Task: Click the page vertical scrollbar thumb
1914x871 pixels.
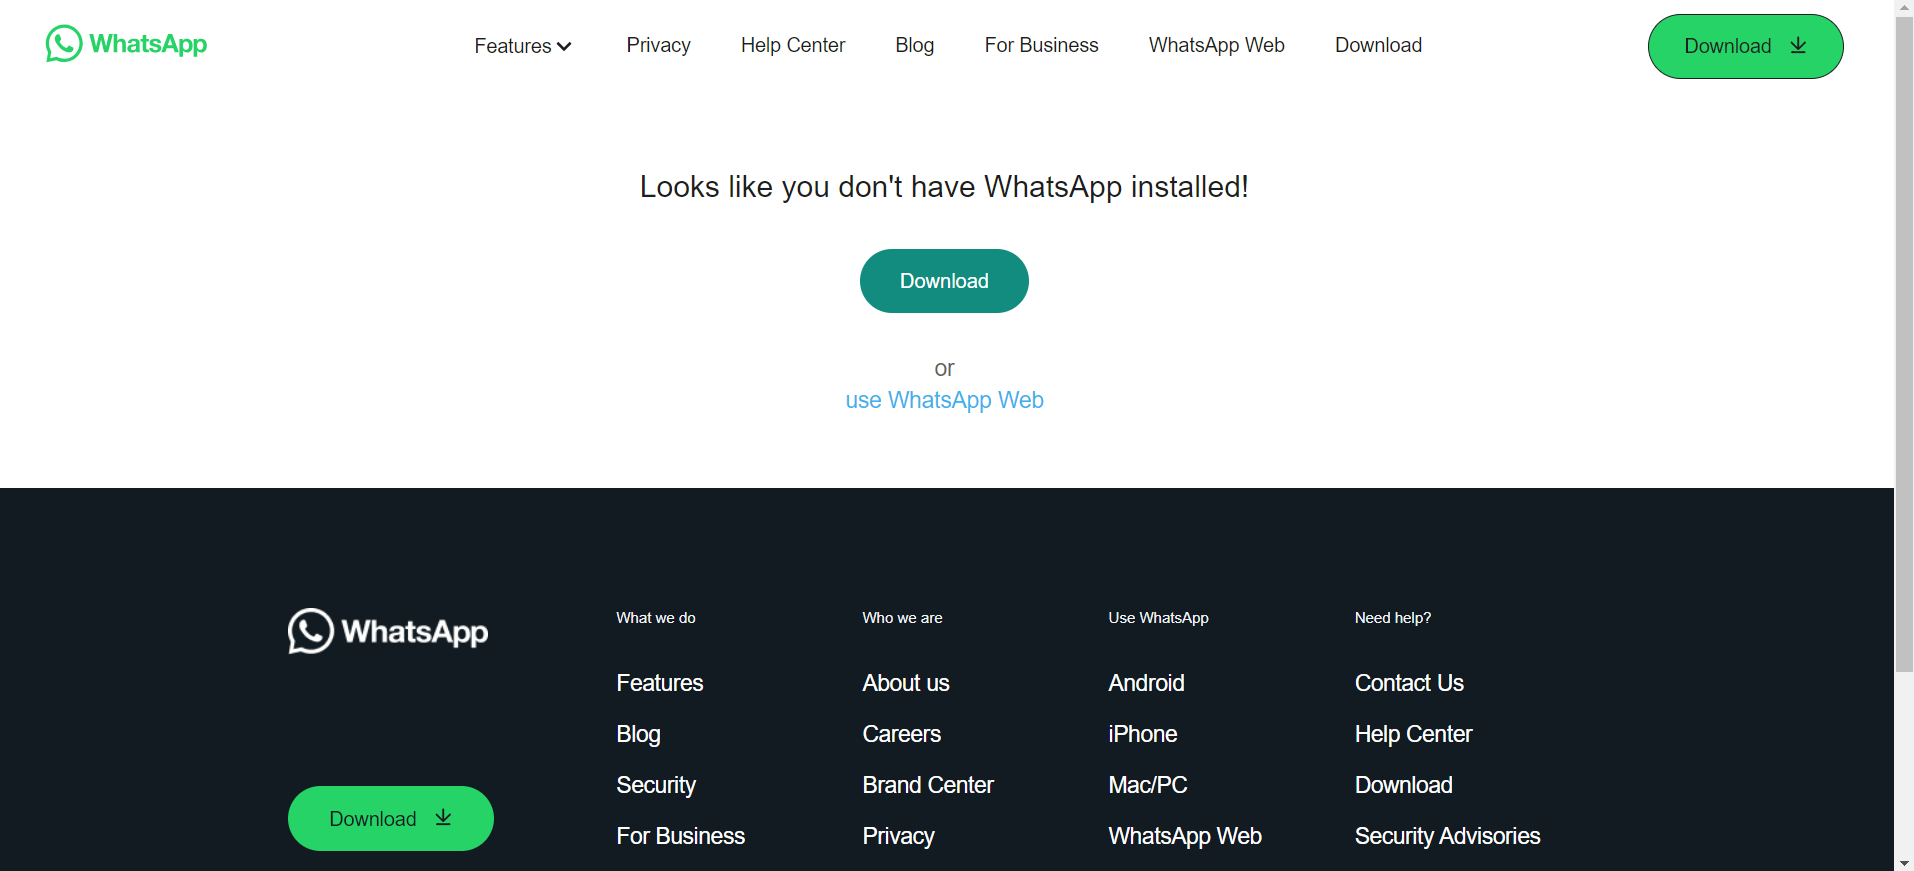Action: [x=1904, y=345]
